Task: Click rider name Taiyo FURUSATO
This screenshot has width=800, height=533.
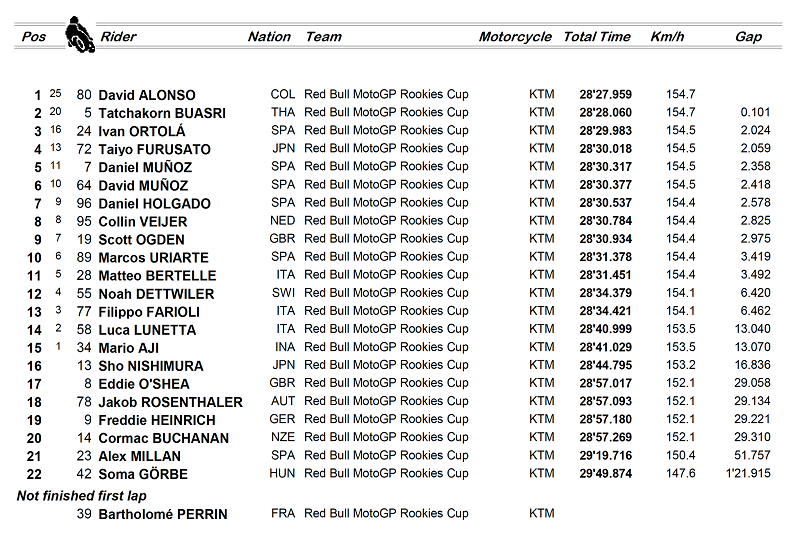Action: coord(148,149)
